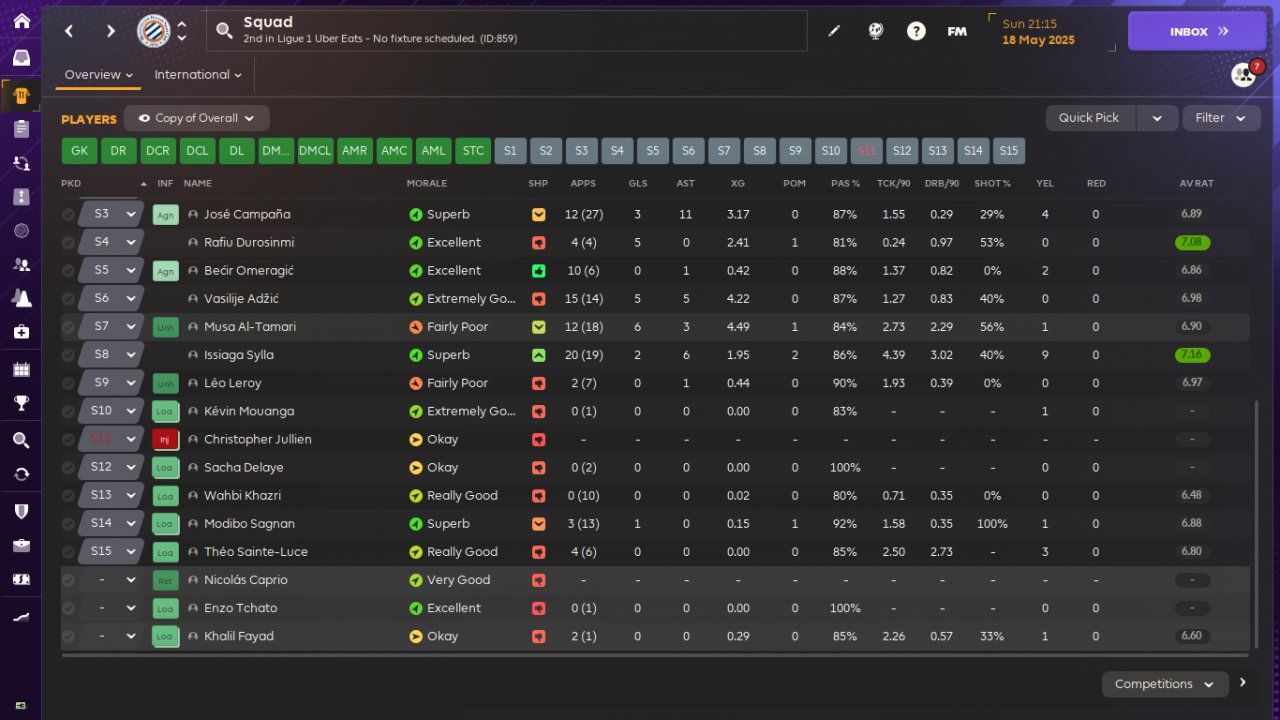
Task: Open the social feed icon with badge 7
Action: (1243, 74)
